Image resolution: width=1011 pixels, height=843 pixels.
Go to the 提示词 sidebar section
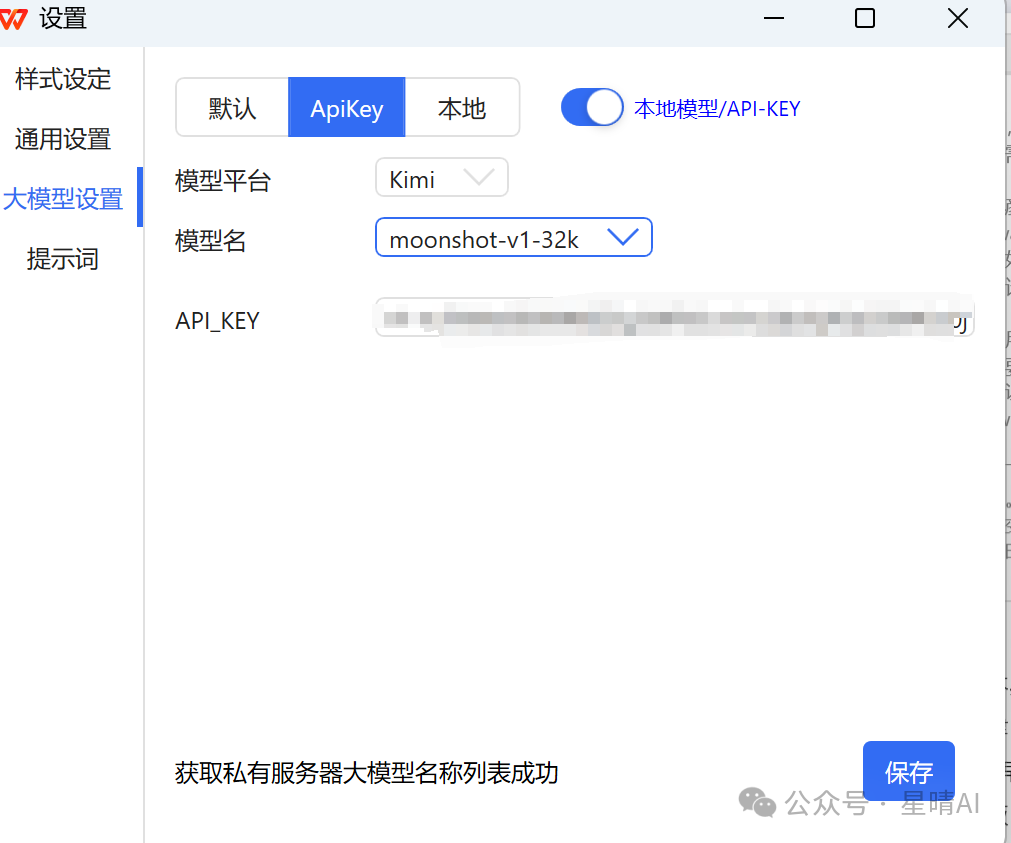coord(63,259)
